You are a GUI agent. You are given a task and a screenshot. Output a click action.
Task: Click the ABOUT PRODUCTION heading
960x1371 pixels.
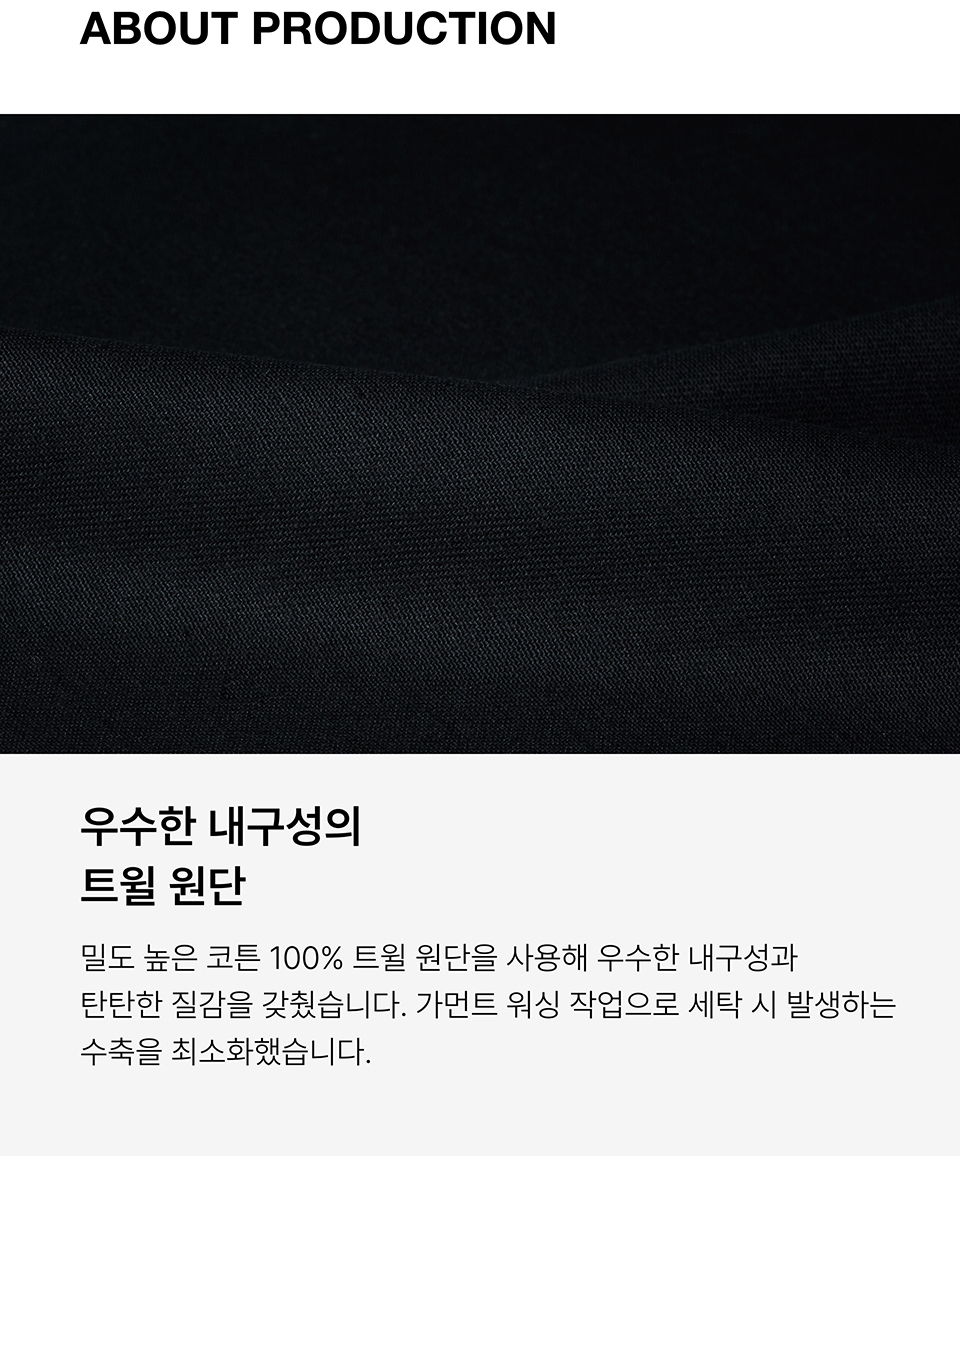pos(318,28)
